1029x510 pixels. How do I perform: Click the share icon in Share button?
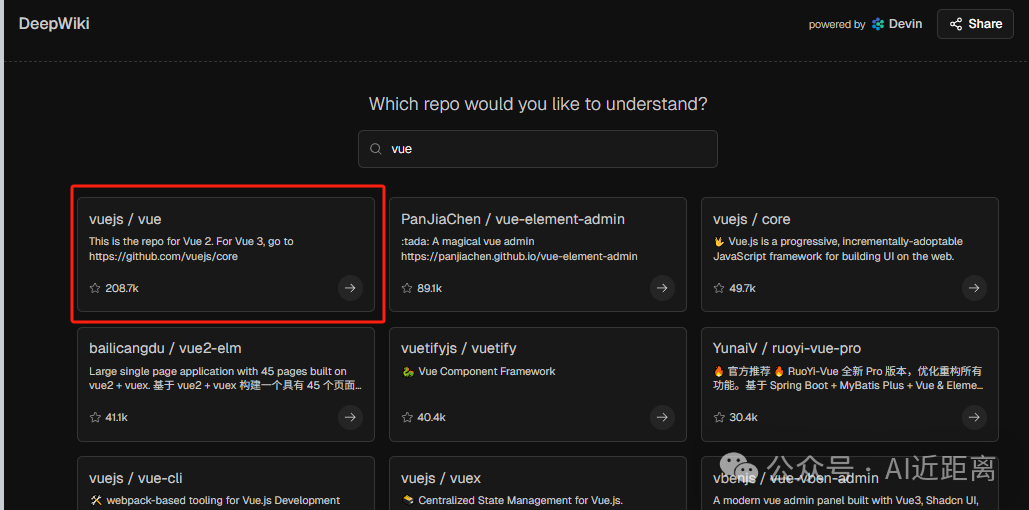pyautogui.click(x=956, y=24)
